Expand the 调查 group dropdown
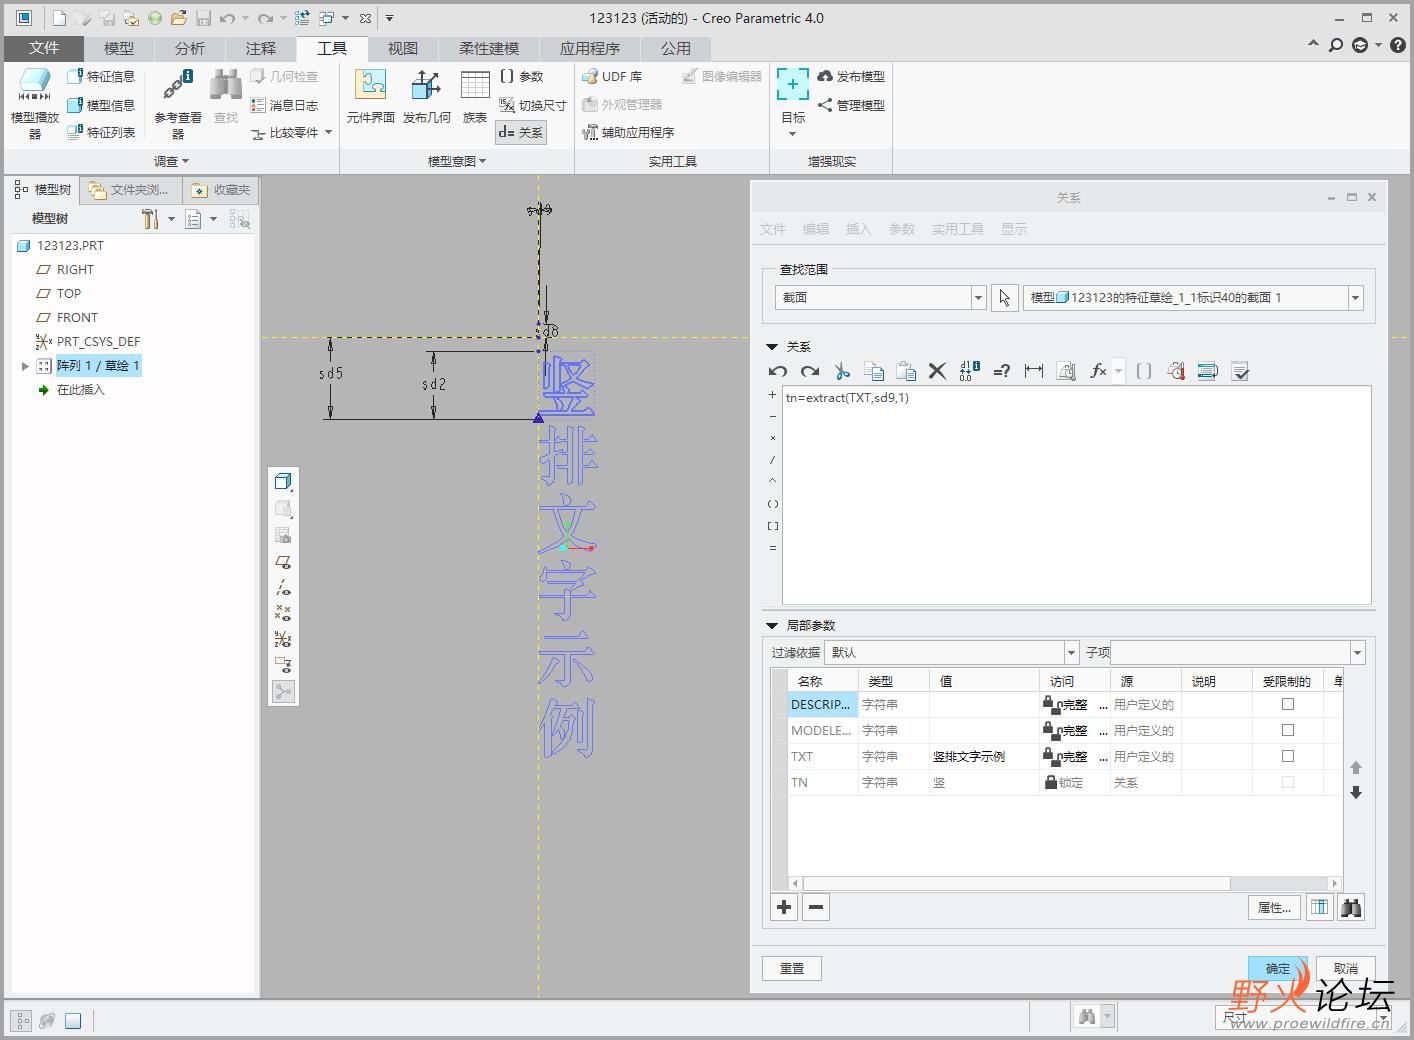Image resolution: width=1414 pixels, height=1040 pixels. (171, 161)
